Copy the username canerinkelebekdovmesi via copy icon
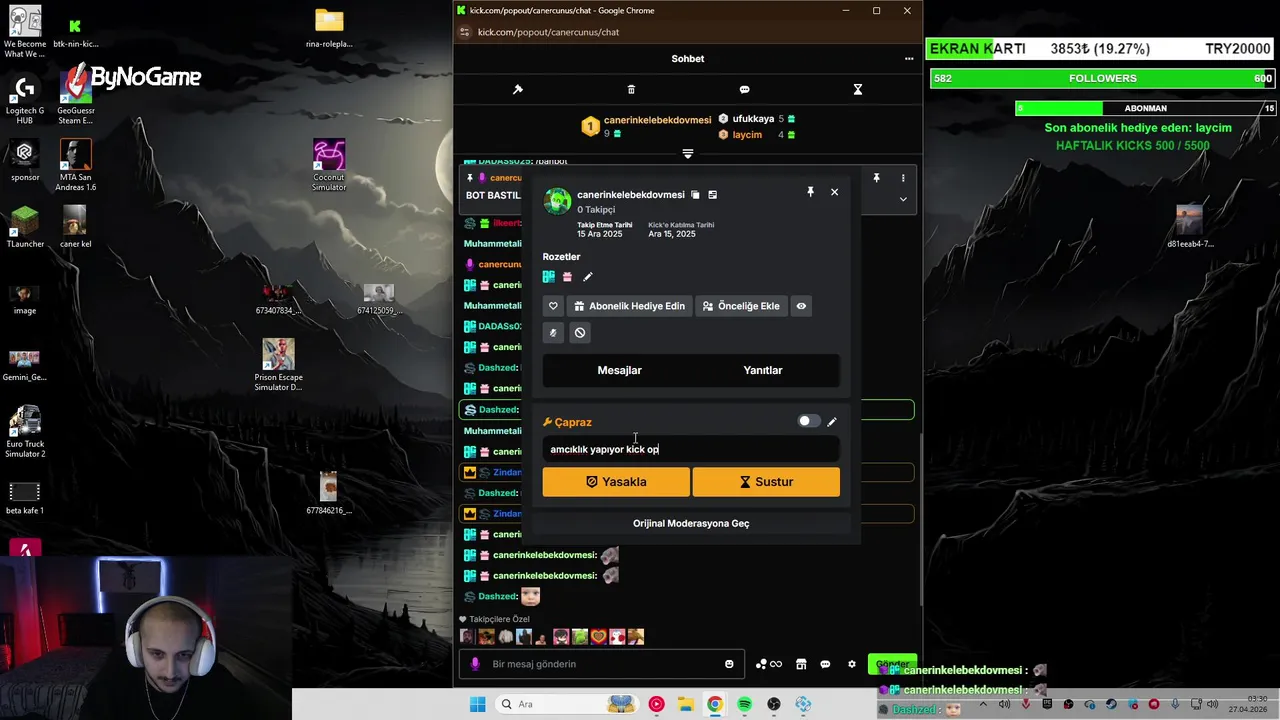The height and width of the screenshot is (720, 1280). point(695,195)
